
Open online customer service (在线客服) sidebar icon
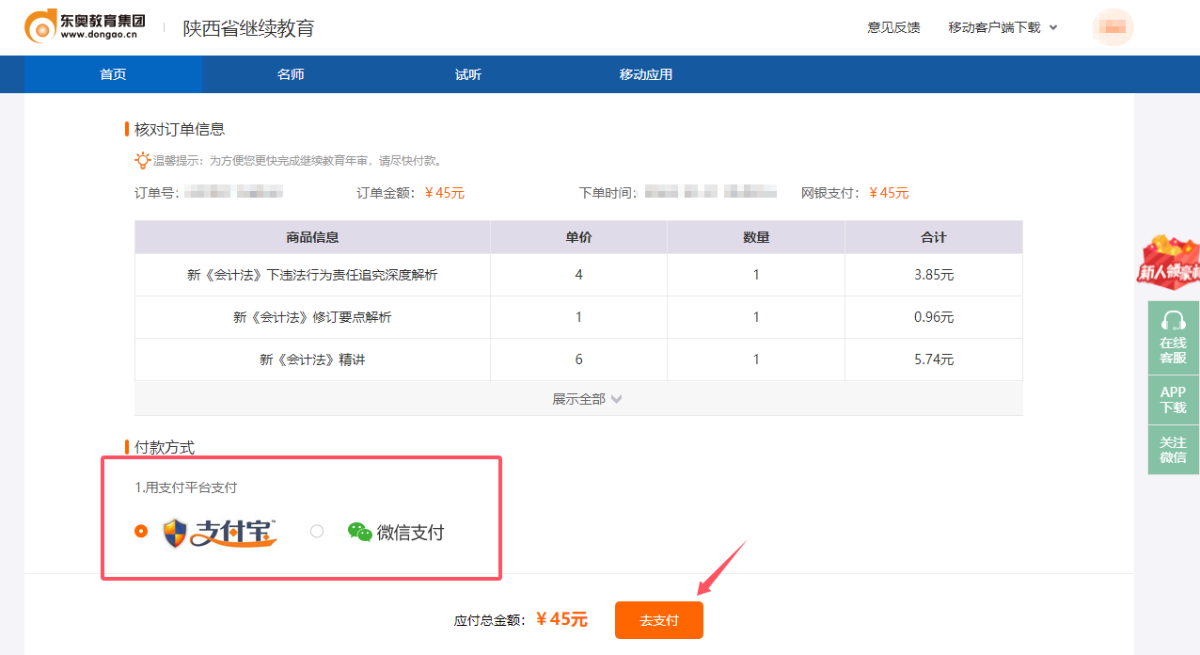(1171, 337)
